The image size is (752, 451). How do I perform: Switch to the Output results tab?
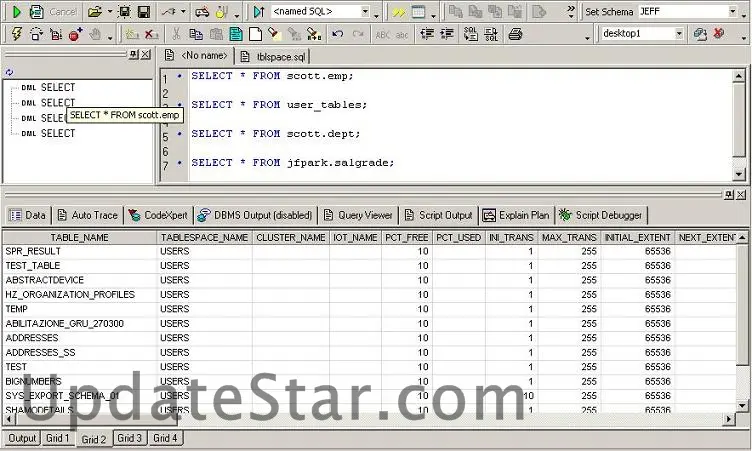click(22, 438)
